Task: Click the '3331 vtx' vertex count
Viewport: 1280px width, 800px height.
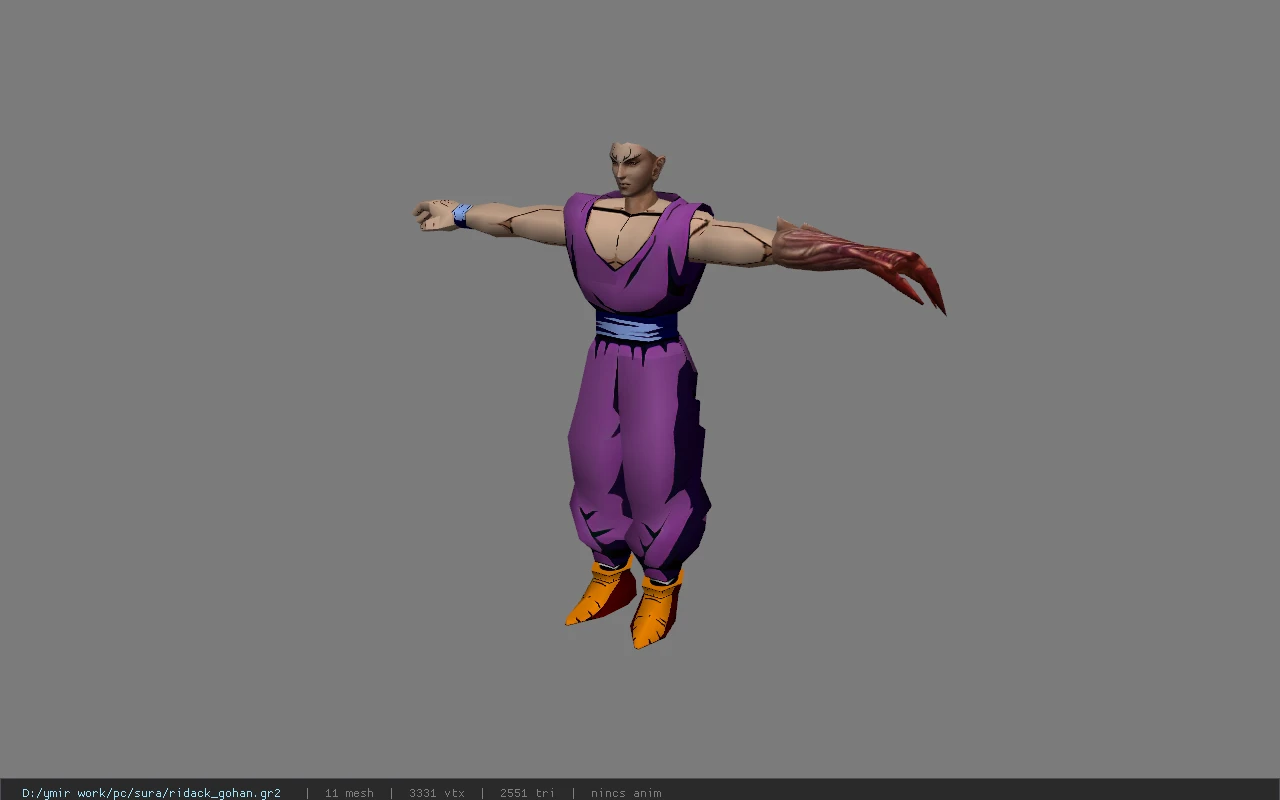Action: 436,793
